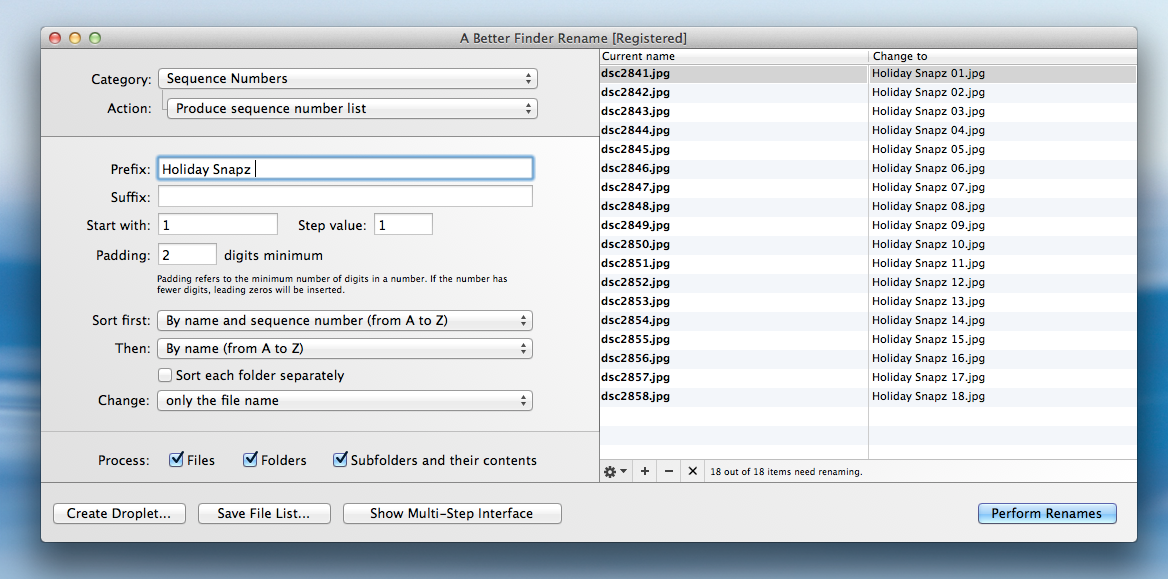Screen dimensions: 1168x579
Task: Click the new name Holiday Snapz 14.jpg
Action: 928,320
